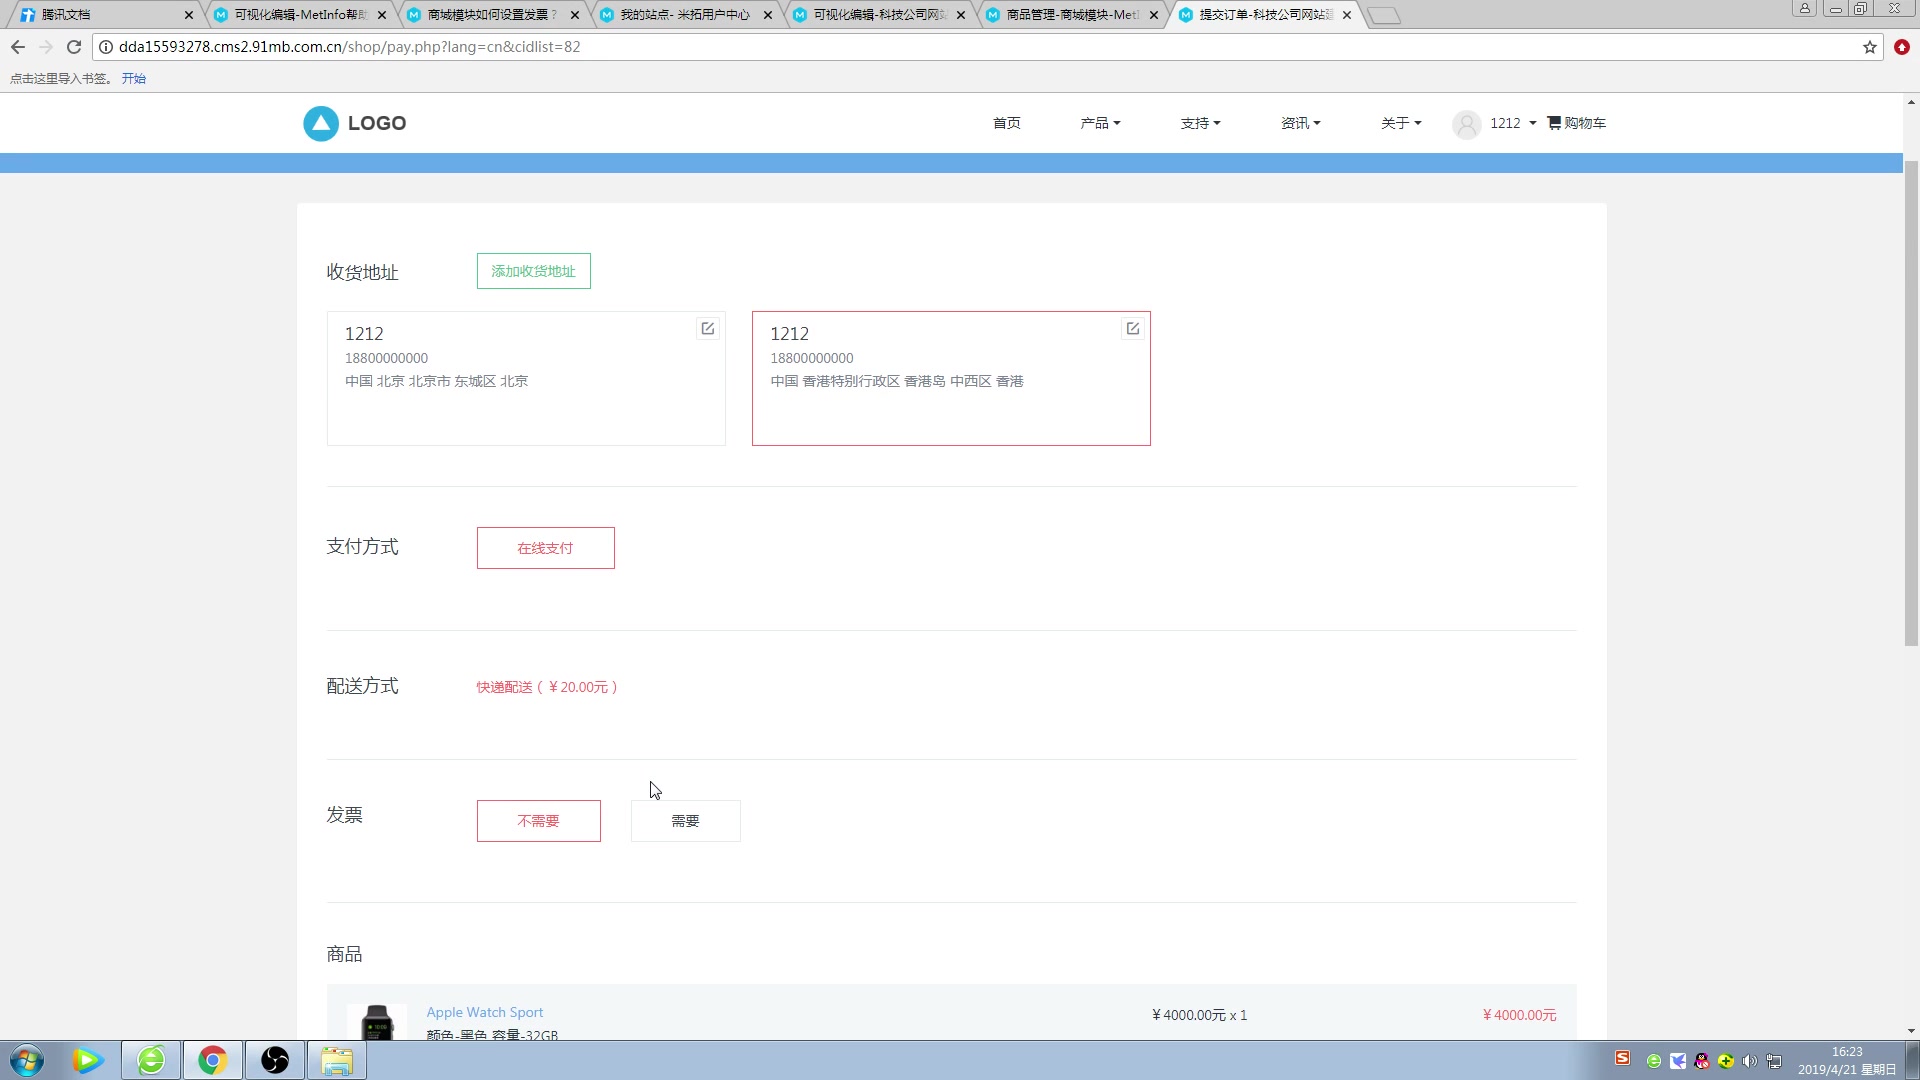Expand the 产品 navigation dropdown
The width and height of the screenshot is (1920, 1080).
(x=1100, y=123)
